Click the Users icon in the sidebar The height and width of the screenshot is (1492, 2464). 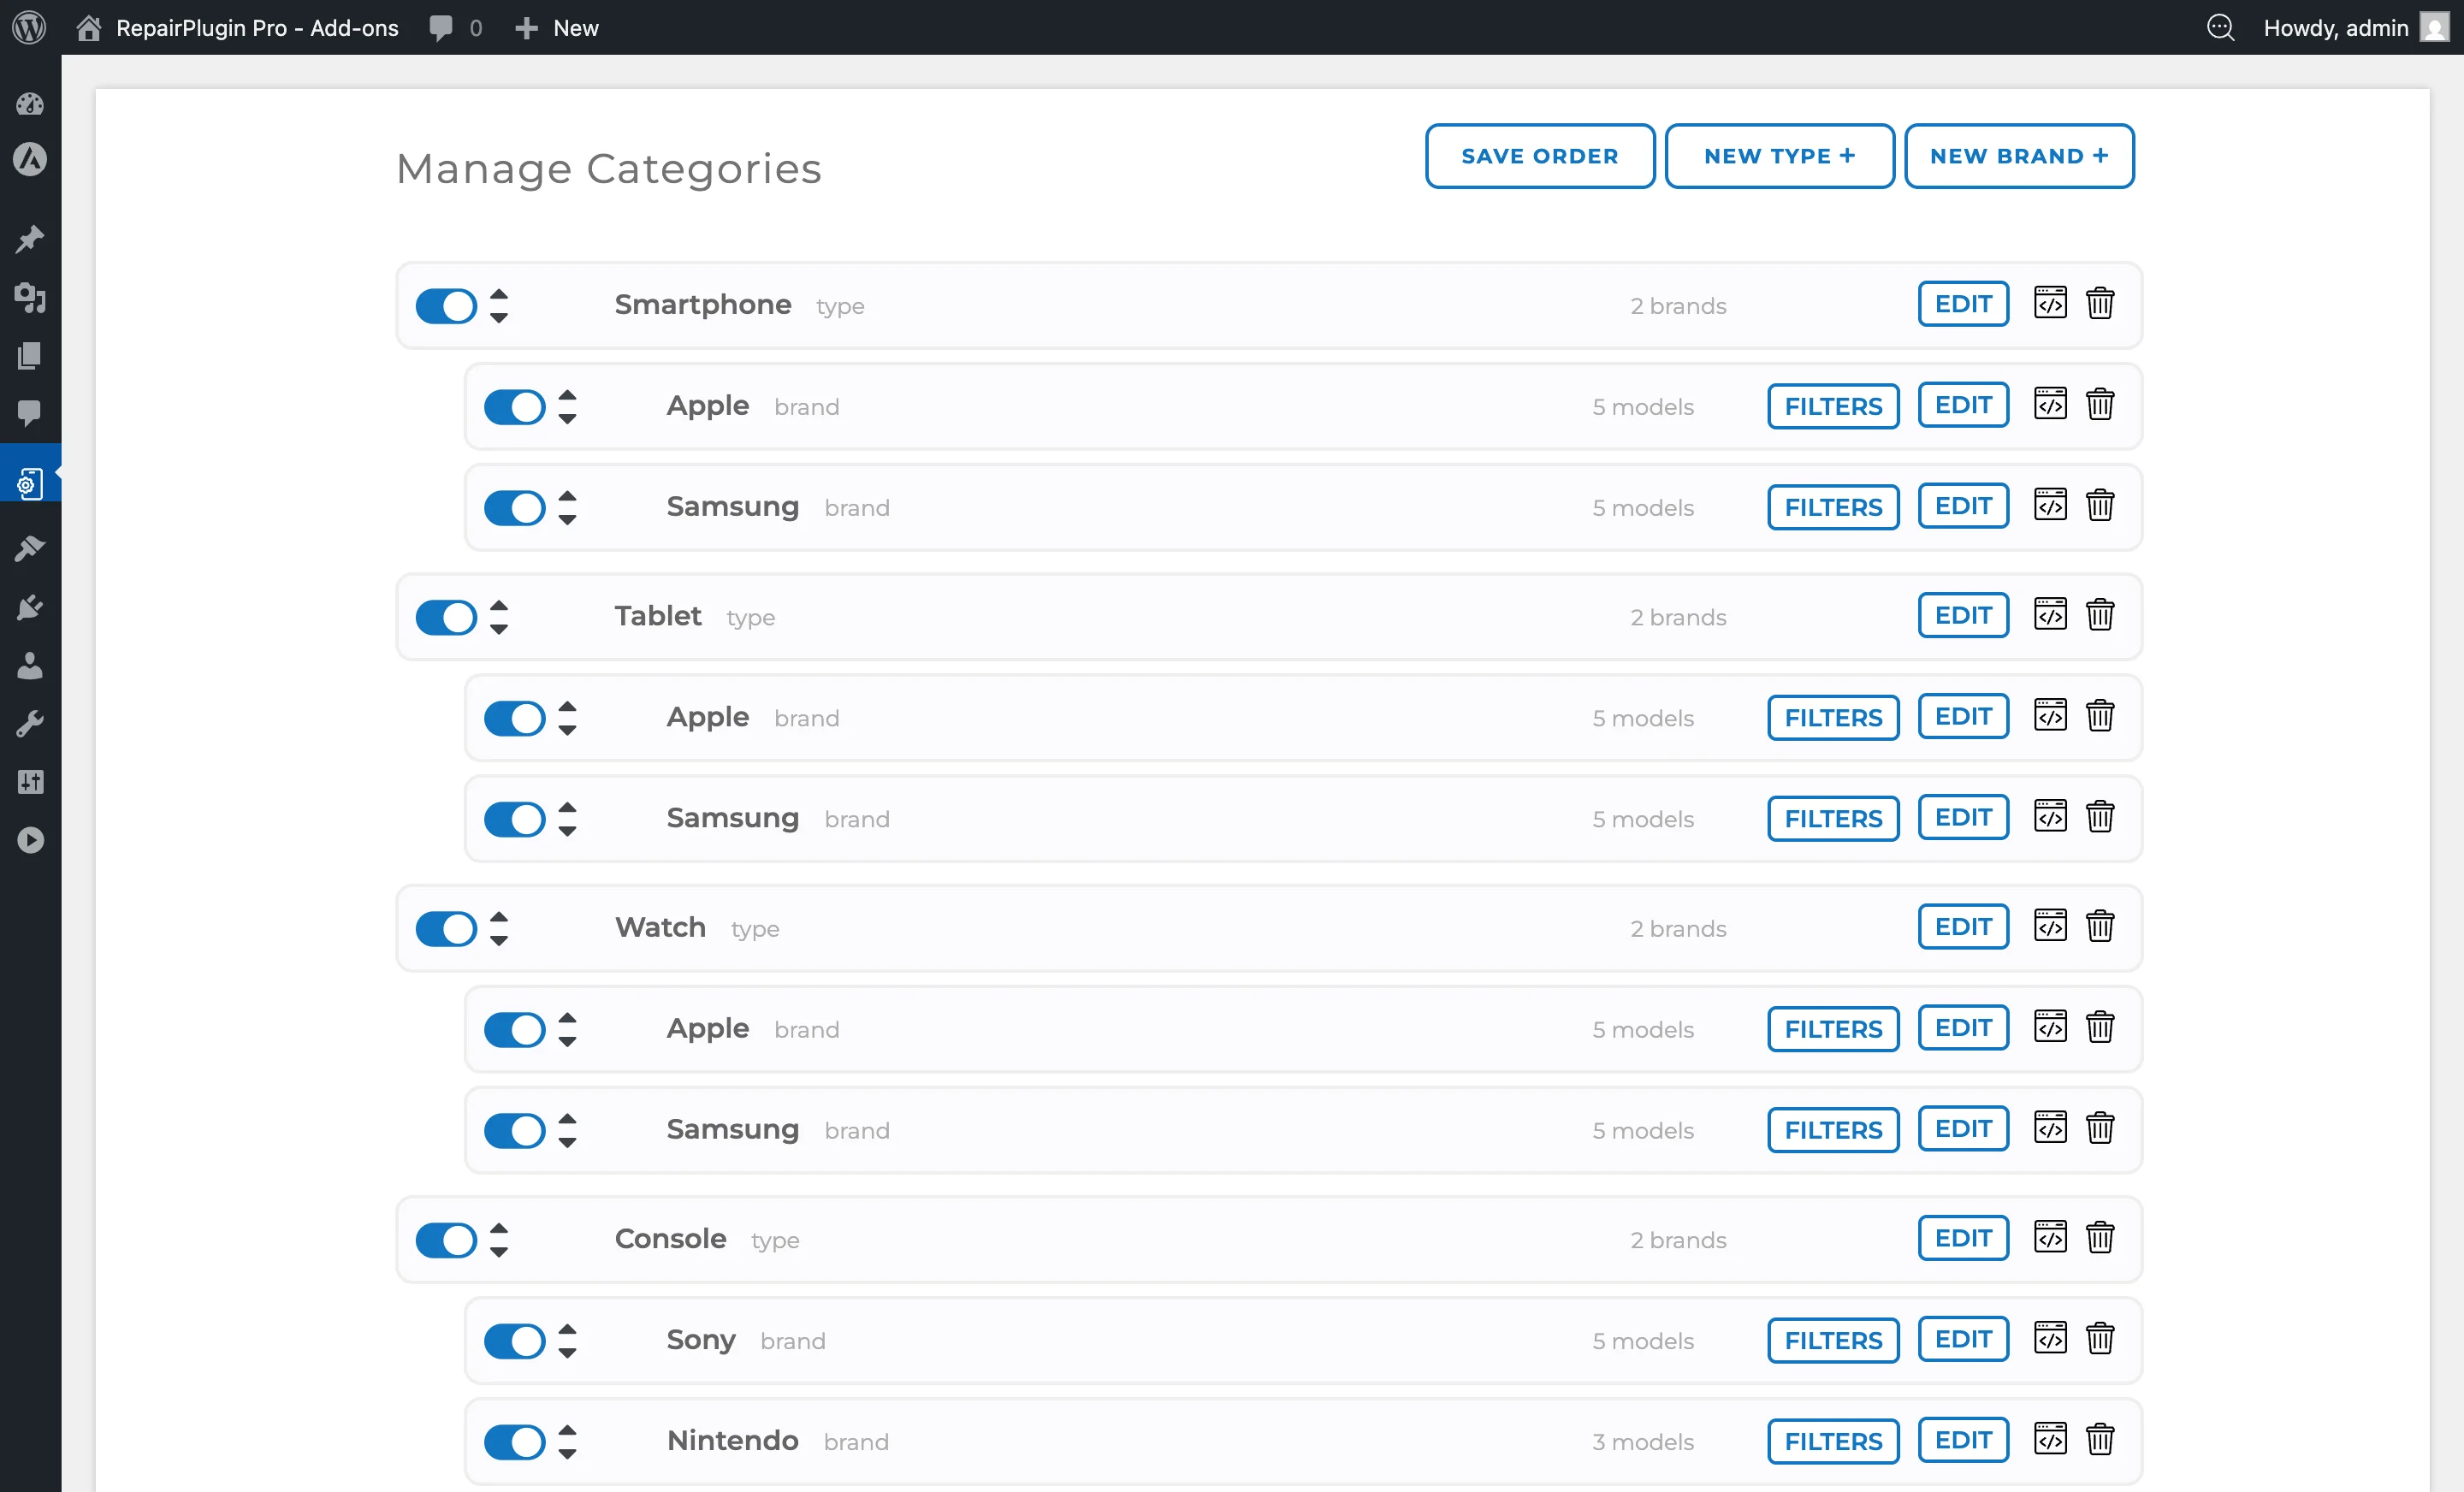[31, 665]
